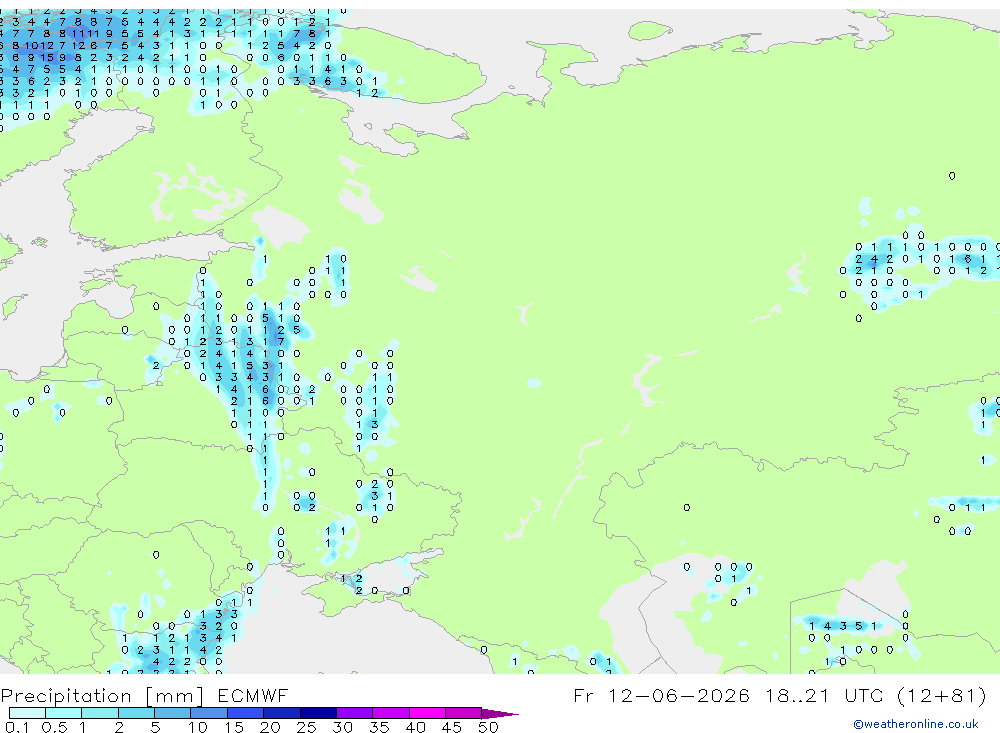Viewport: 1000px width, 733px height.
Task: Click the '0.5' legend value
Action: pyautogui.click(x=54, y=727)
